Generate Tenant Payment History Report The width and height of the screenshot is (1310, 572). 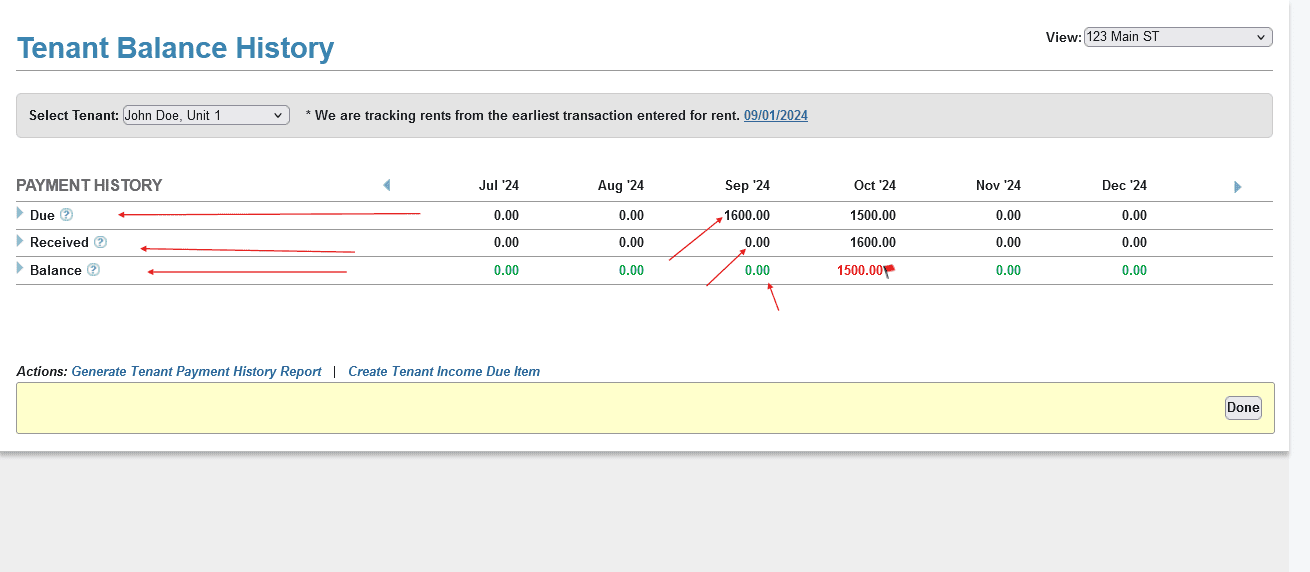pyautogui.click(x=196, y=371)
